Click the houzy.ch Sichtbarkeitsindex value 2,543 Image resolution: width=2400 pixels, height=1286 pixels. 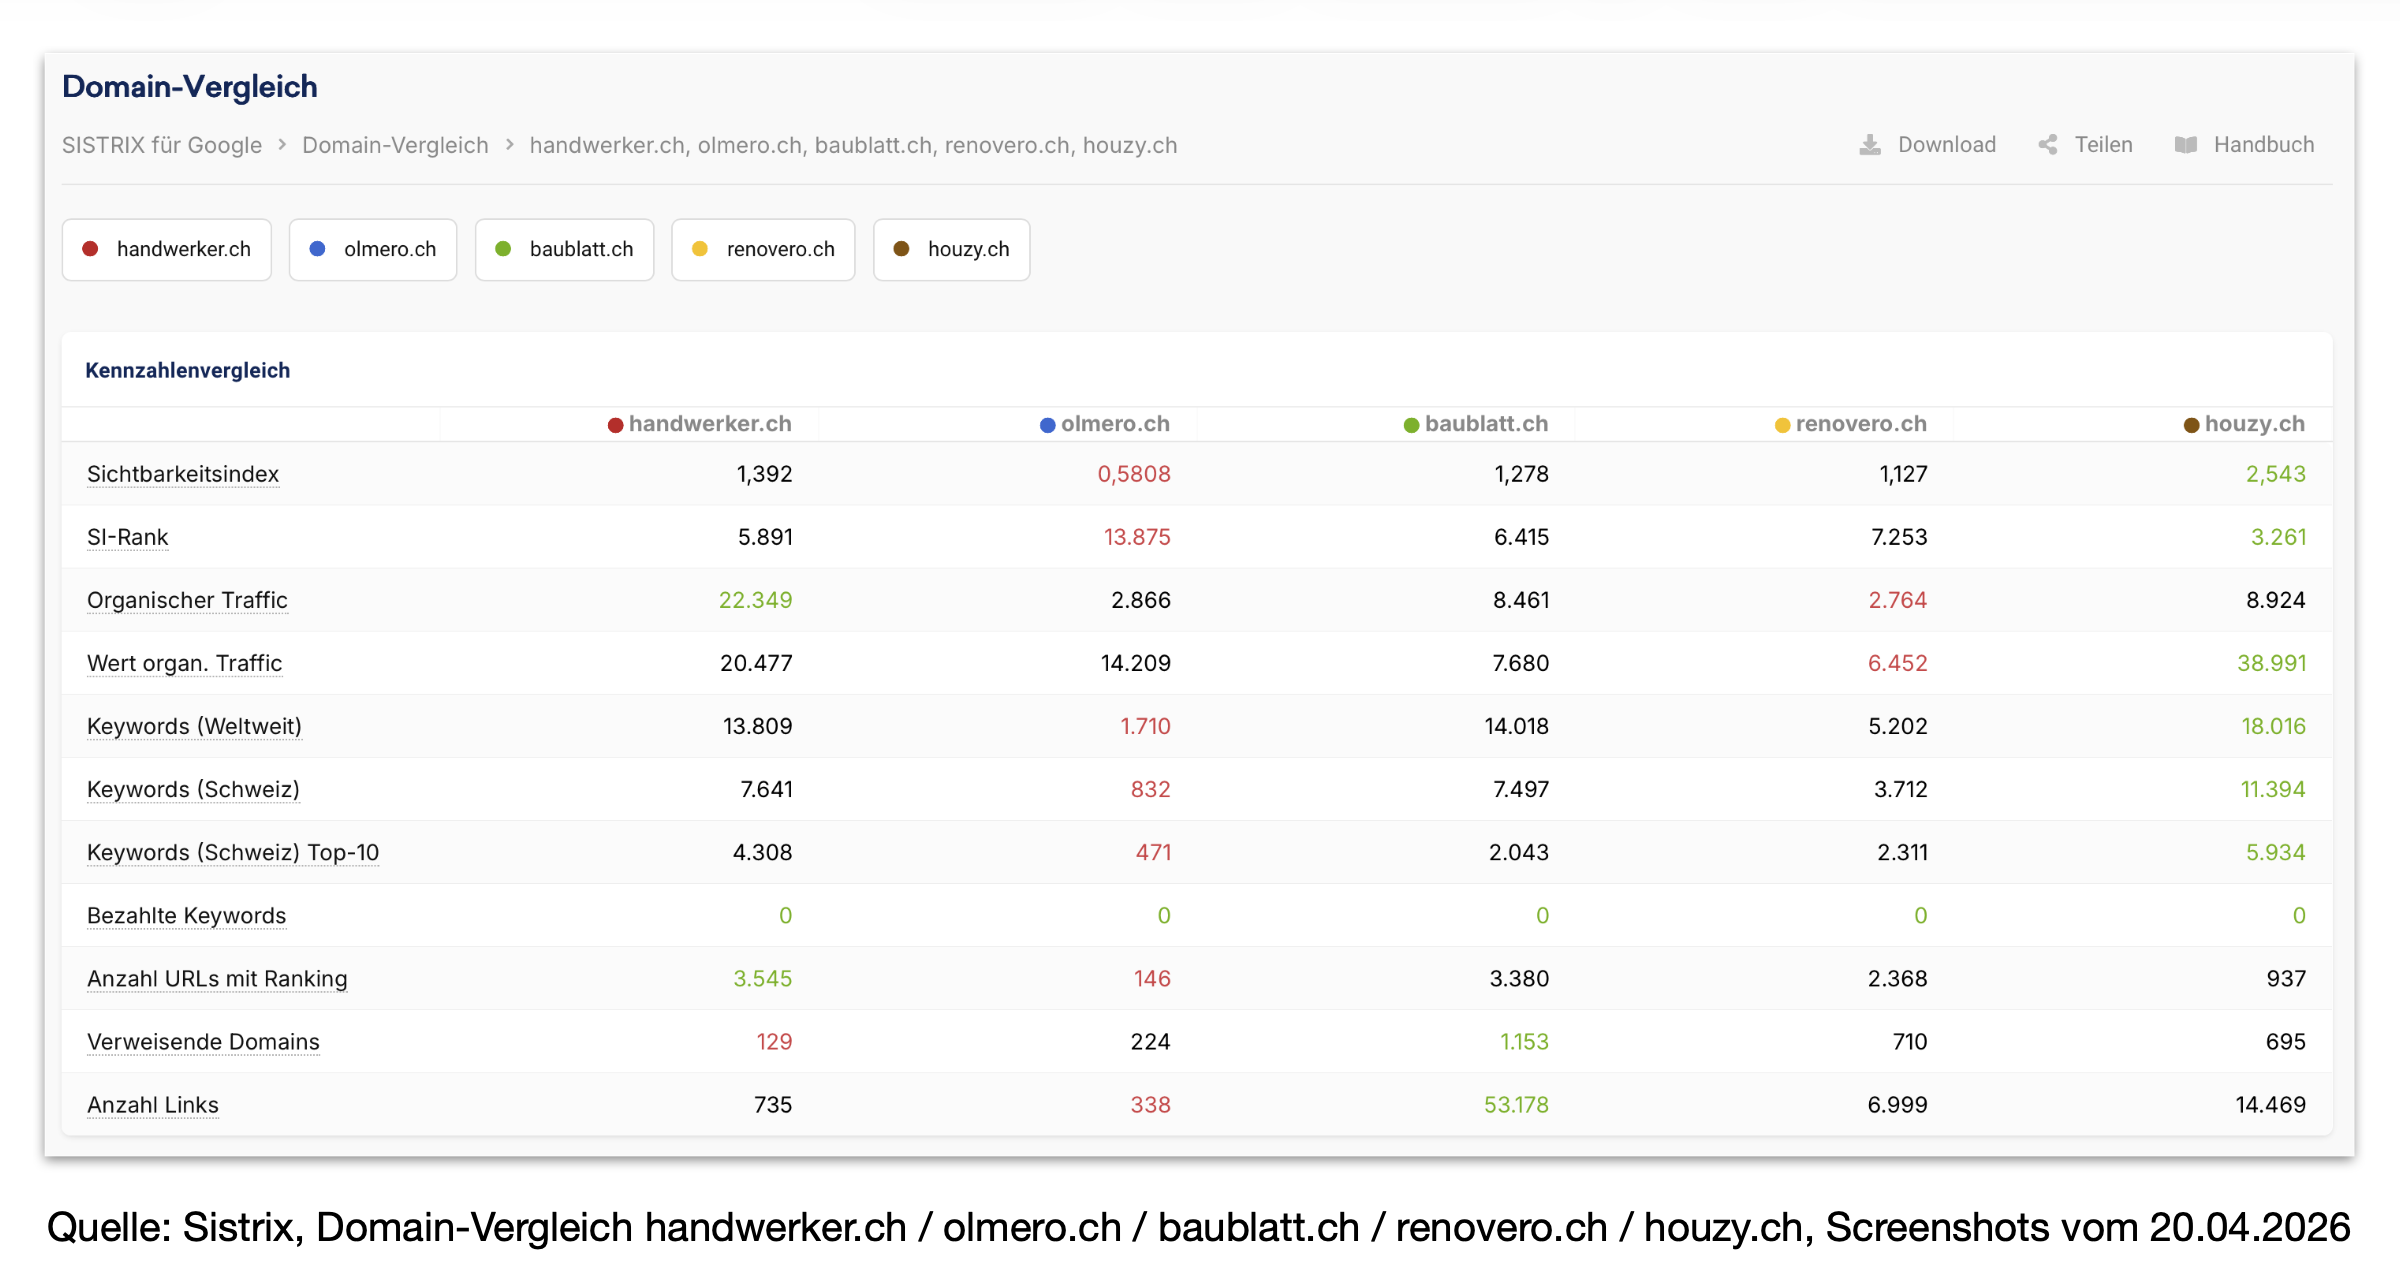(2275, 474)
